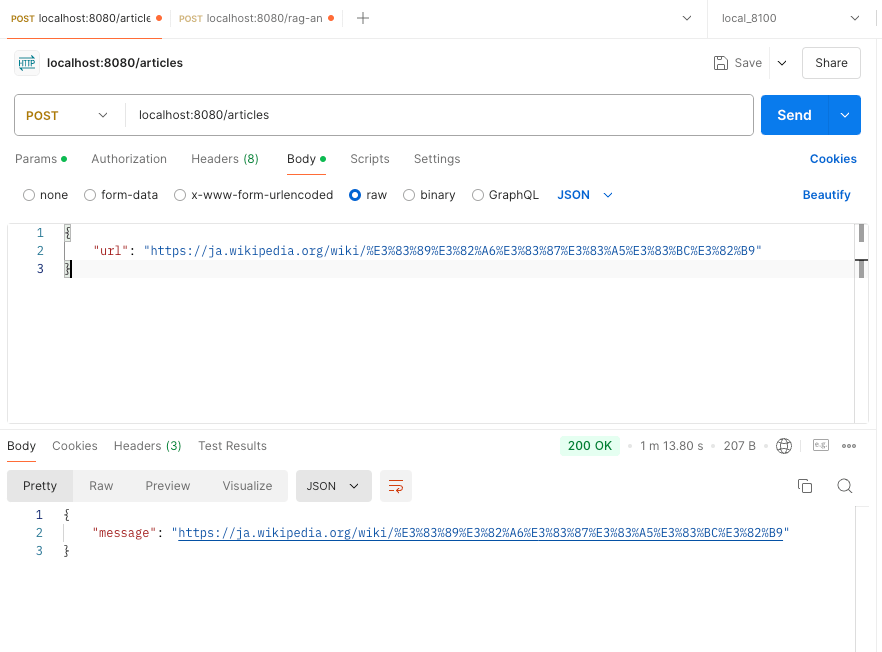This screenshot has height=652, width=882.
Task: Open the POST method dropdown
Action: pos(67,115)
